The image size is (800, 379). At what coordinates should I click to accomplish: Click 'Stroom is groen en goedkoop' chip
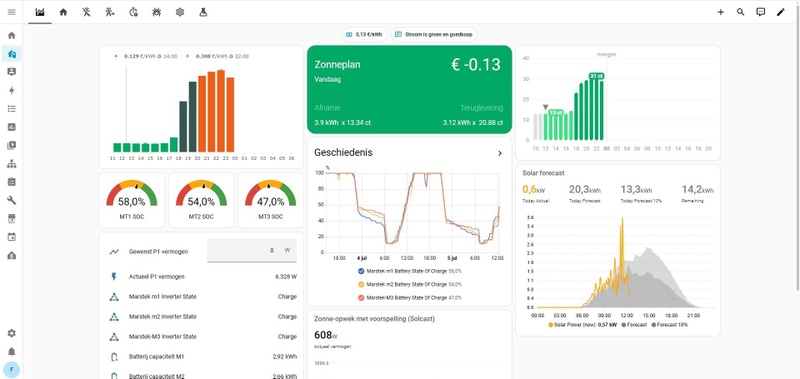click(x=434, y=35)
